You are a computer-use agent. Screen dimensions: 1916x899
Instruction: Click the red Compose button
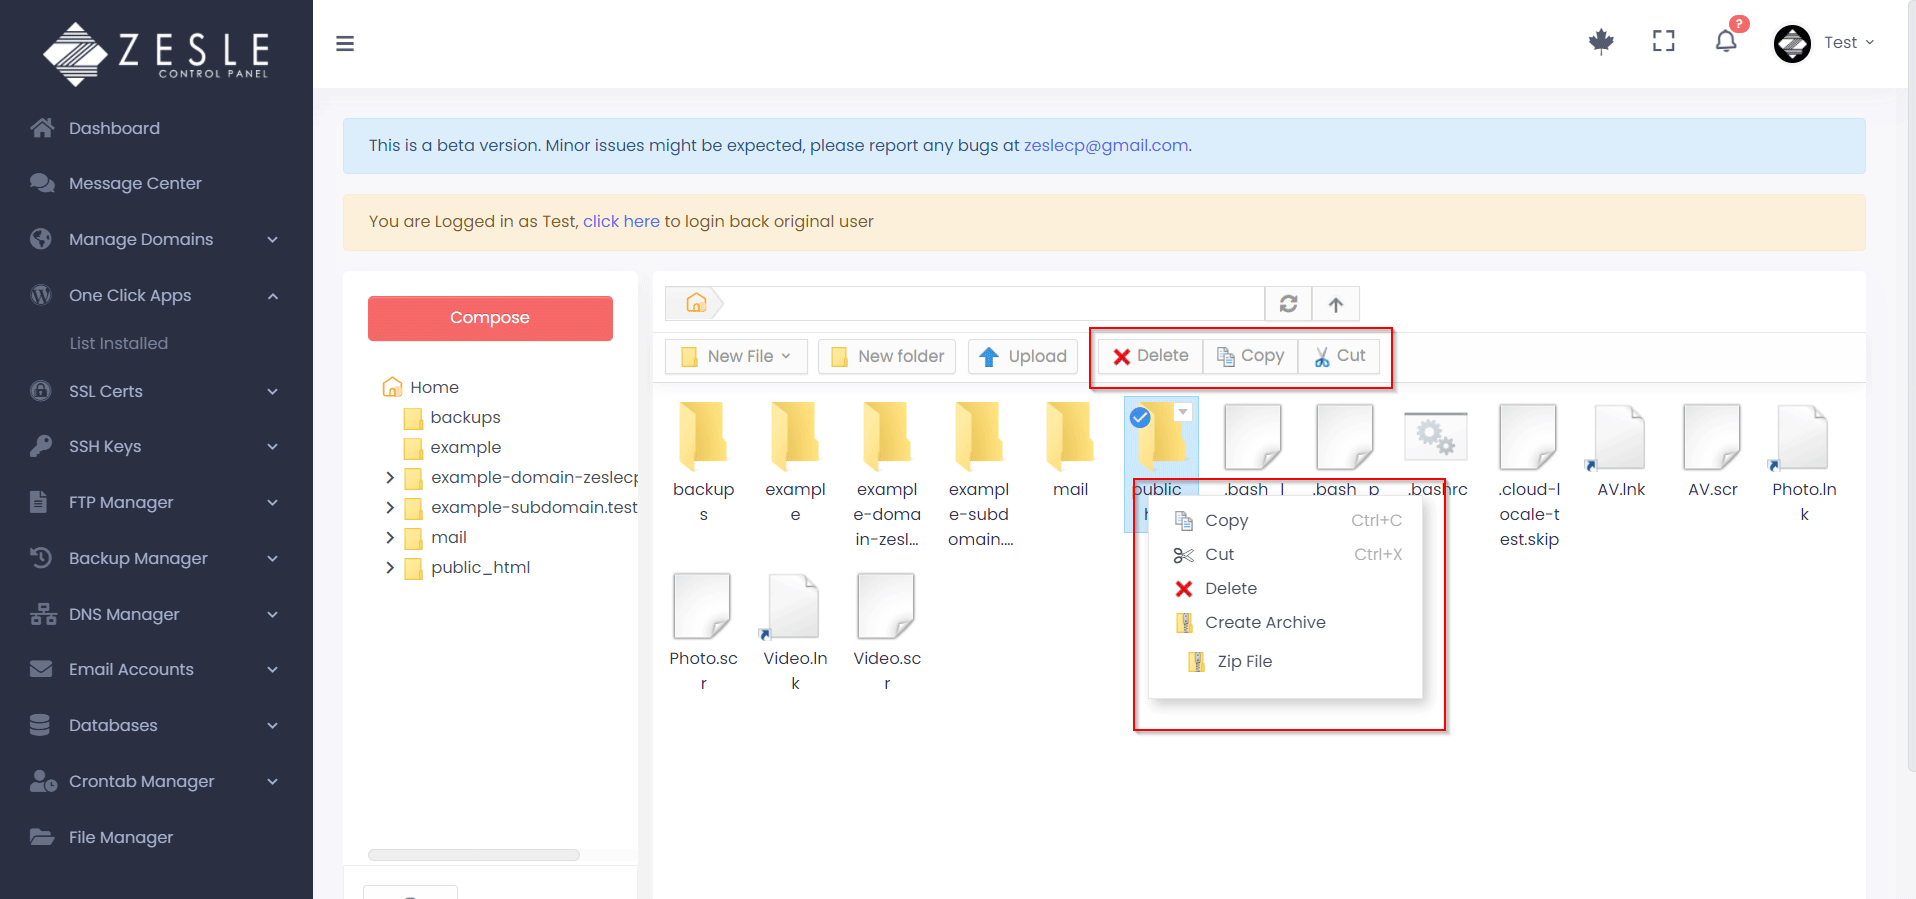pos(490,318)
